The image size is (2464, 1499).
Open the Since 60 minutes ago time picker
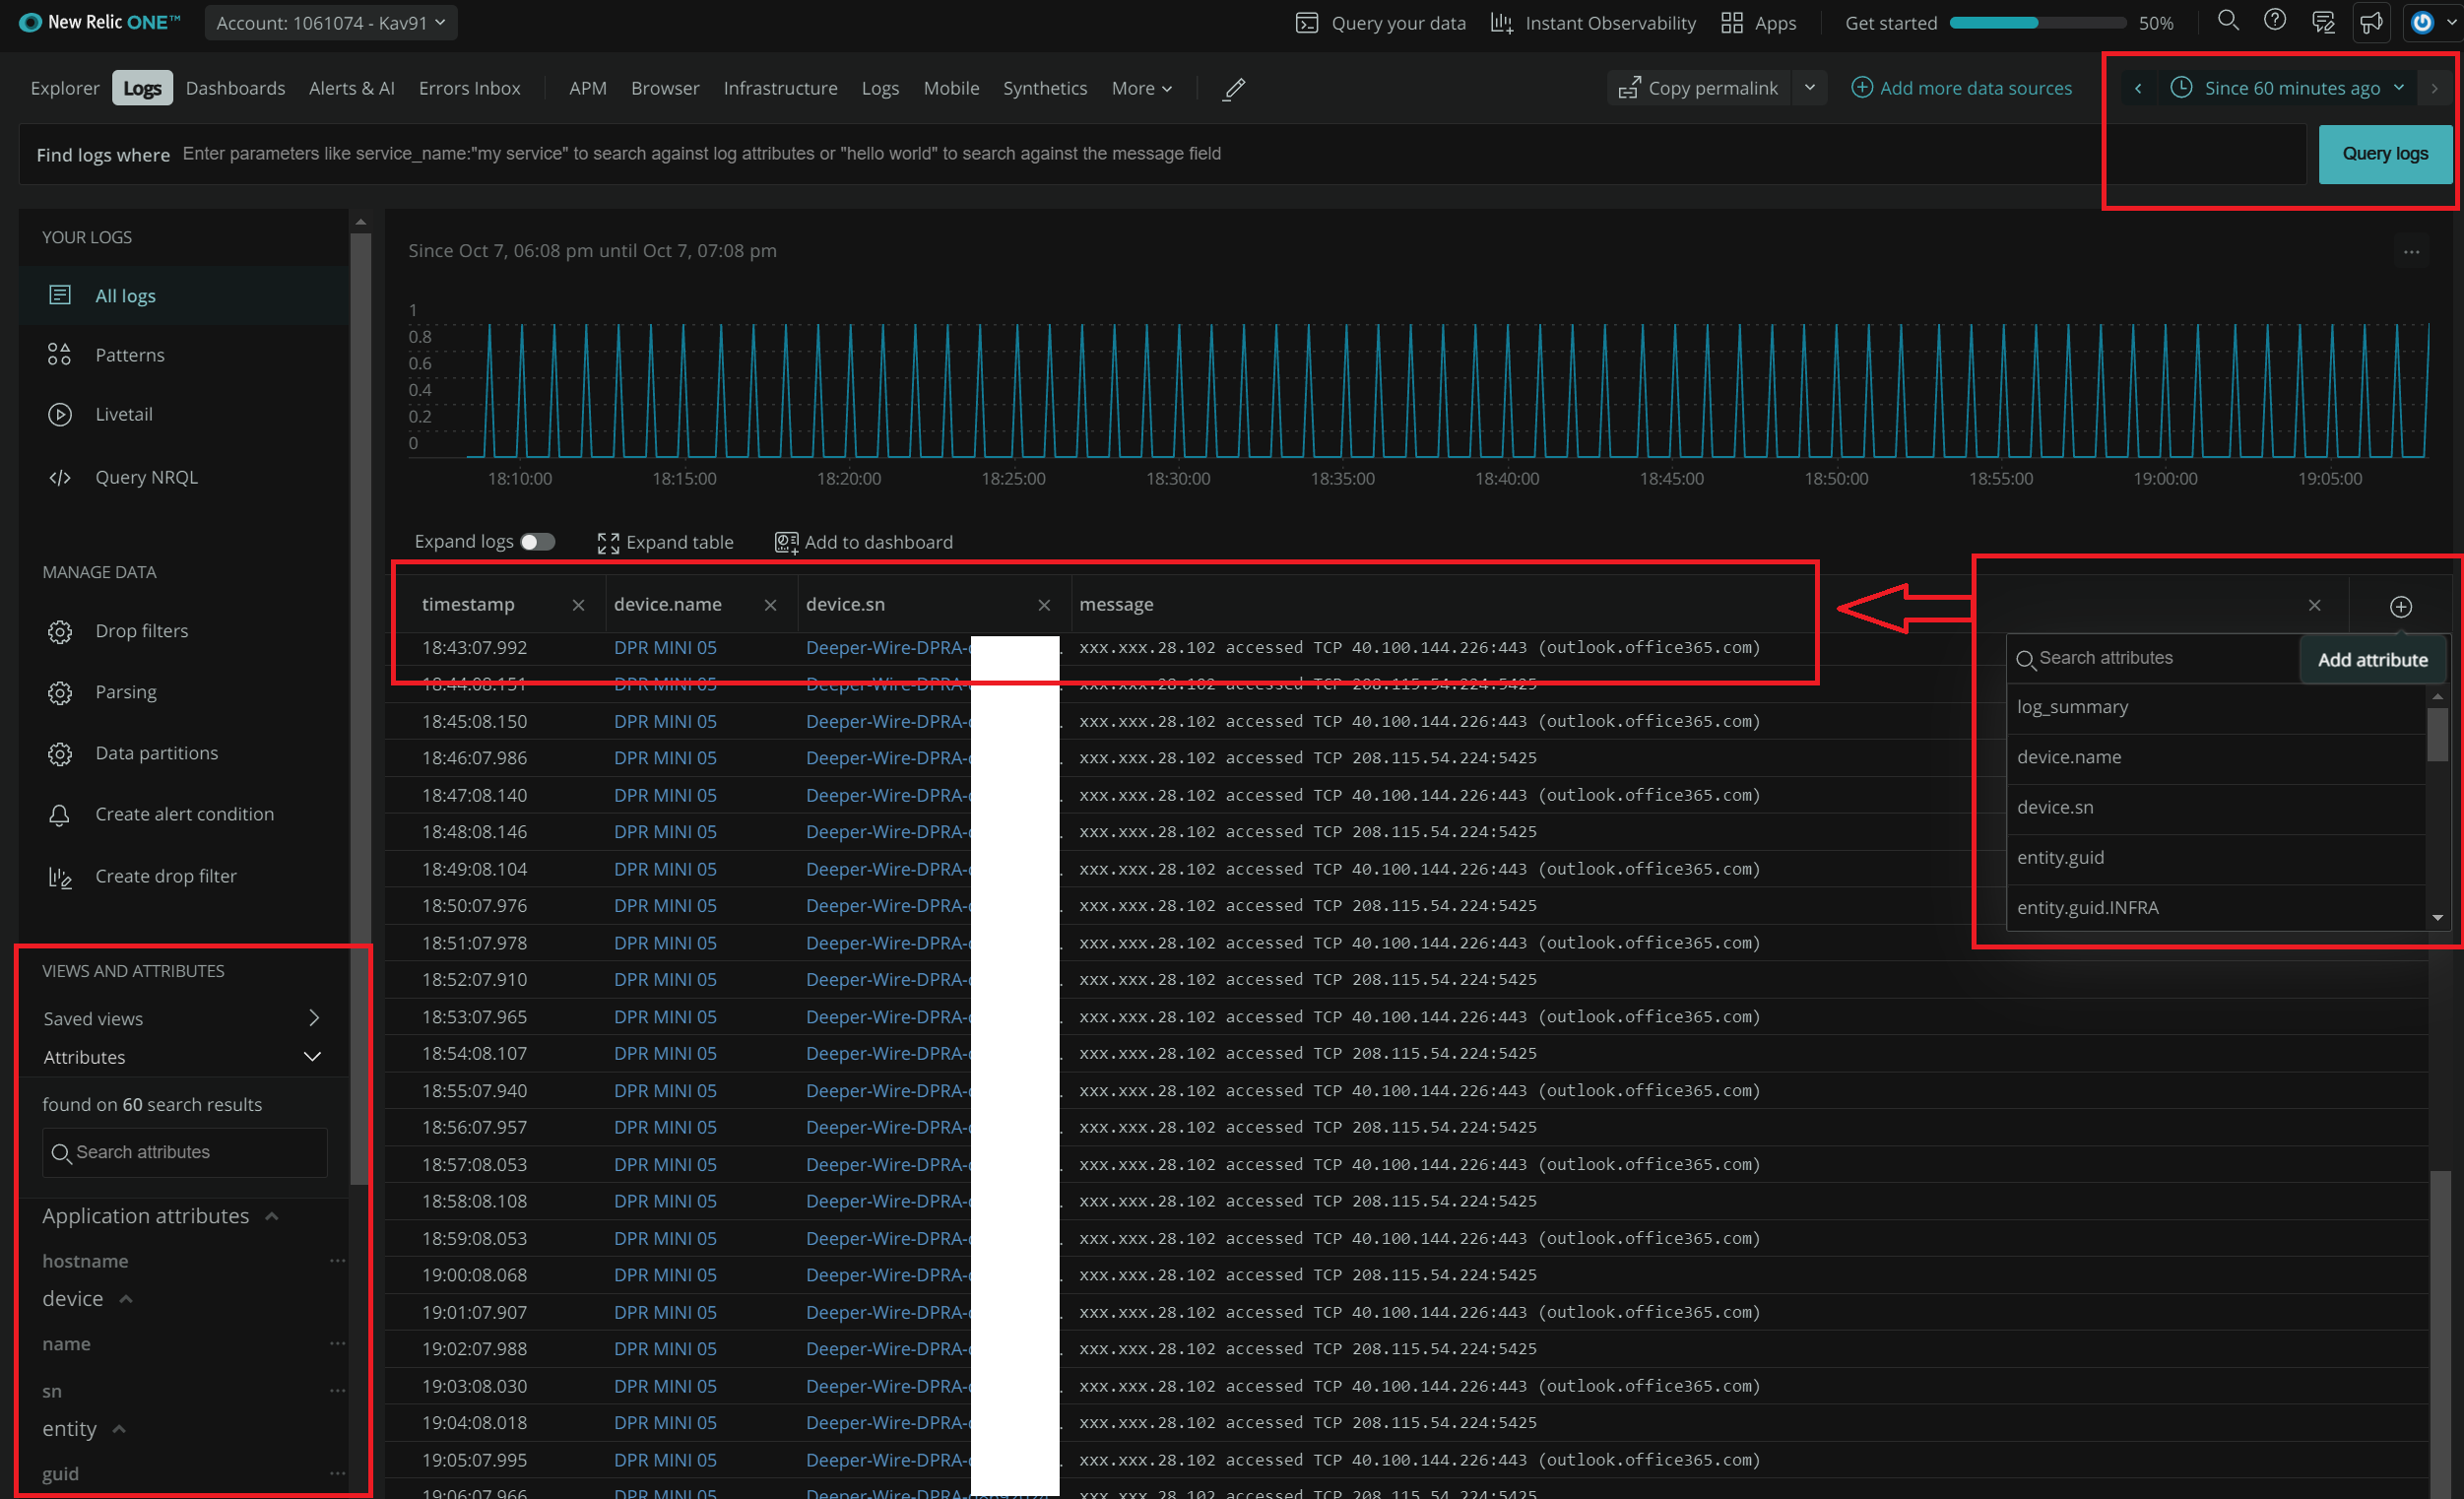coord(2291,88)
